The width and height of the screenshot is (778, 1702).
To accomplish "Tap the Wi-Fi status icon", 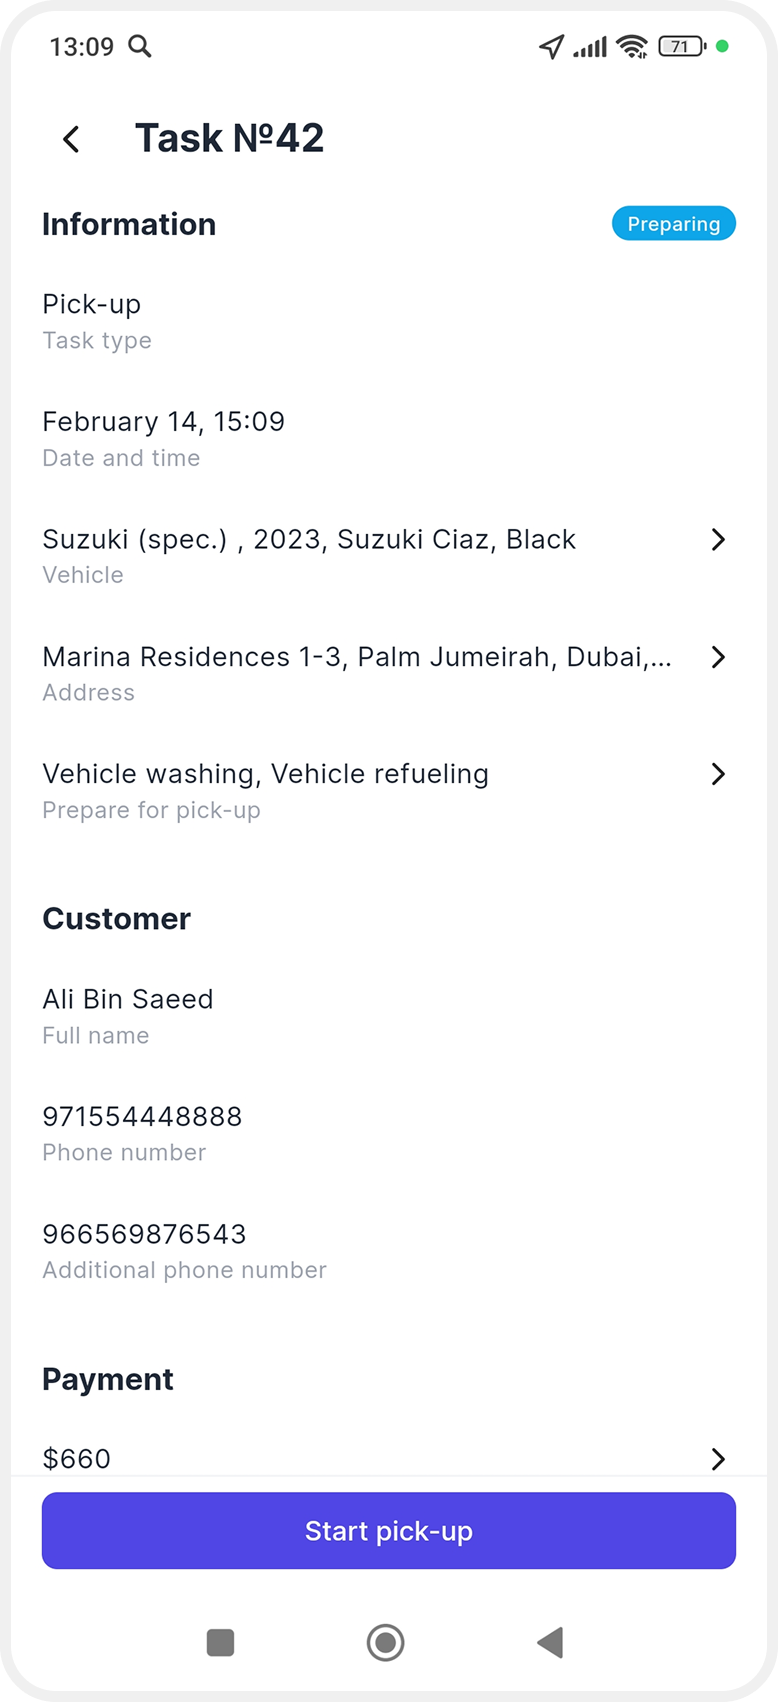I will (632, 46).
